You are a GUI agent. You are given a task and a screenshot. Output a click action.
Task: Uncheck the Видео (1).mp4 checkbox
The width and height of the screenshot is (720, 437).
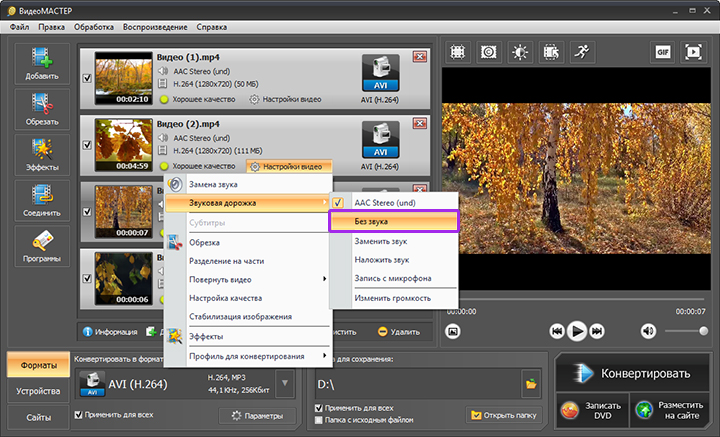(87, 76)
